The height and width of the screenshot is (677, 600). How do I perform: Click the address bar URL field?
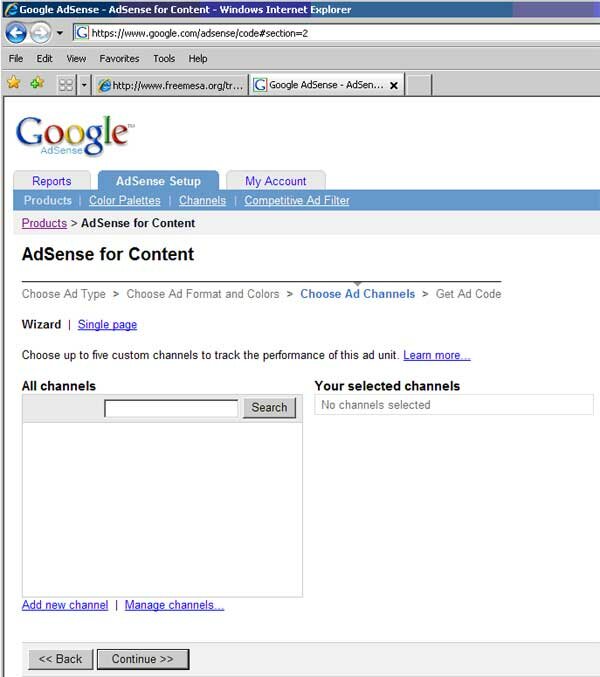(337, 33)
